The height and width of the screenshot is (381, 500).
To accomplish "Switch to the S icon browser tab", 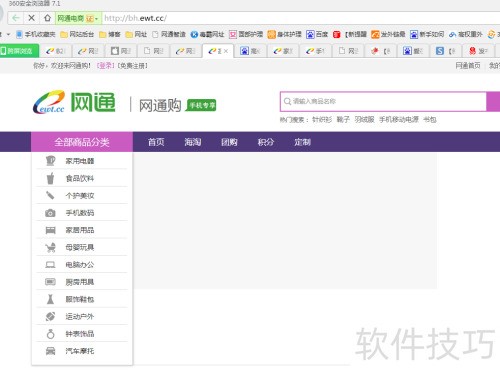I will (x=445, y=51).
